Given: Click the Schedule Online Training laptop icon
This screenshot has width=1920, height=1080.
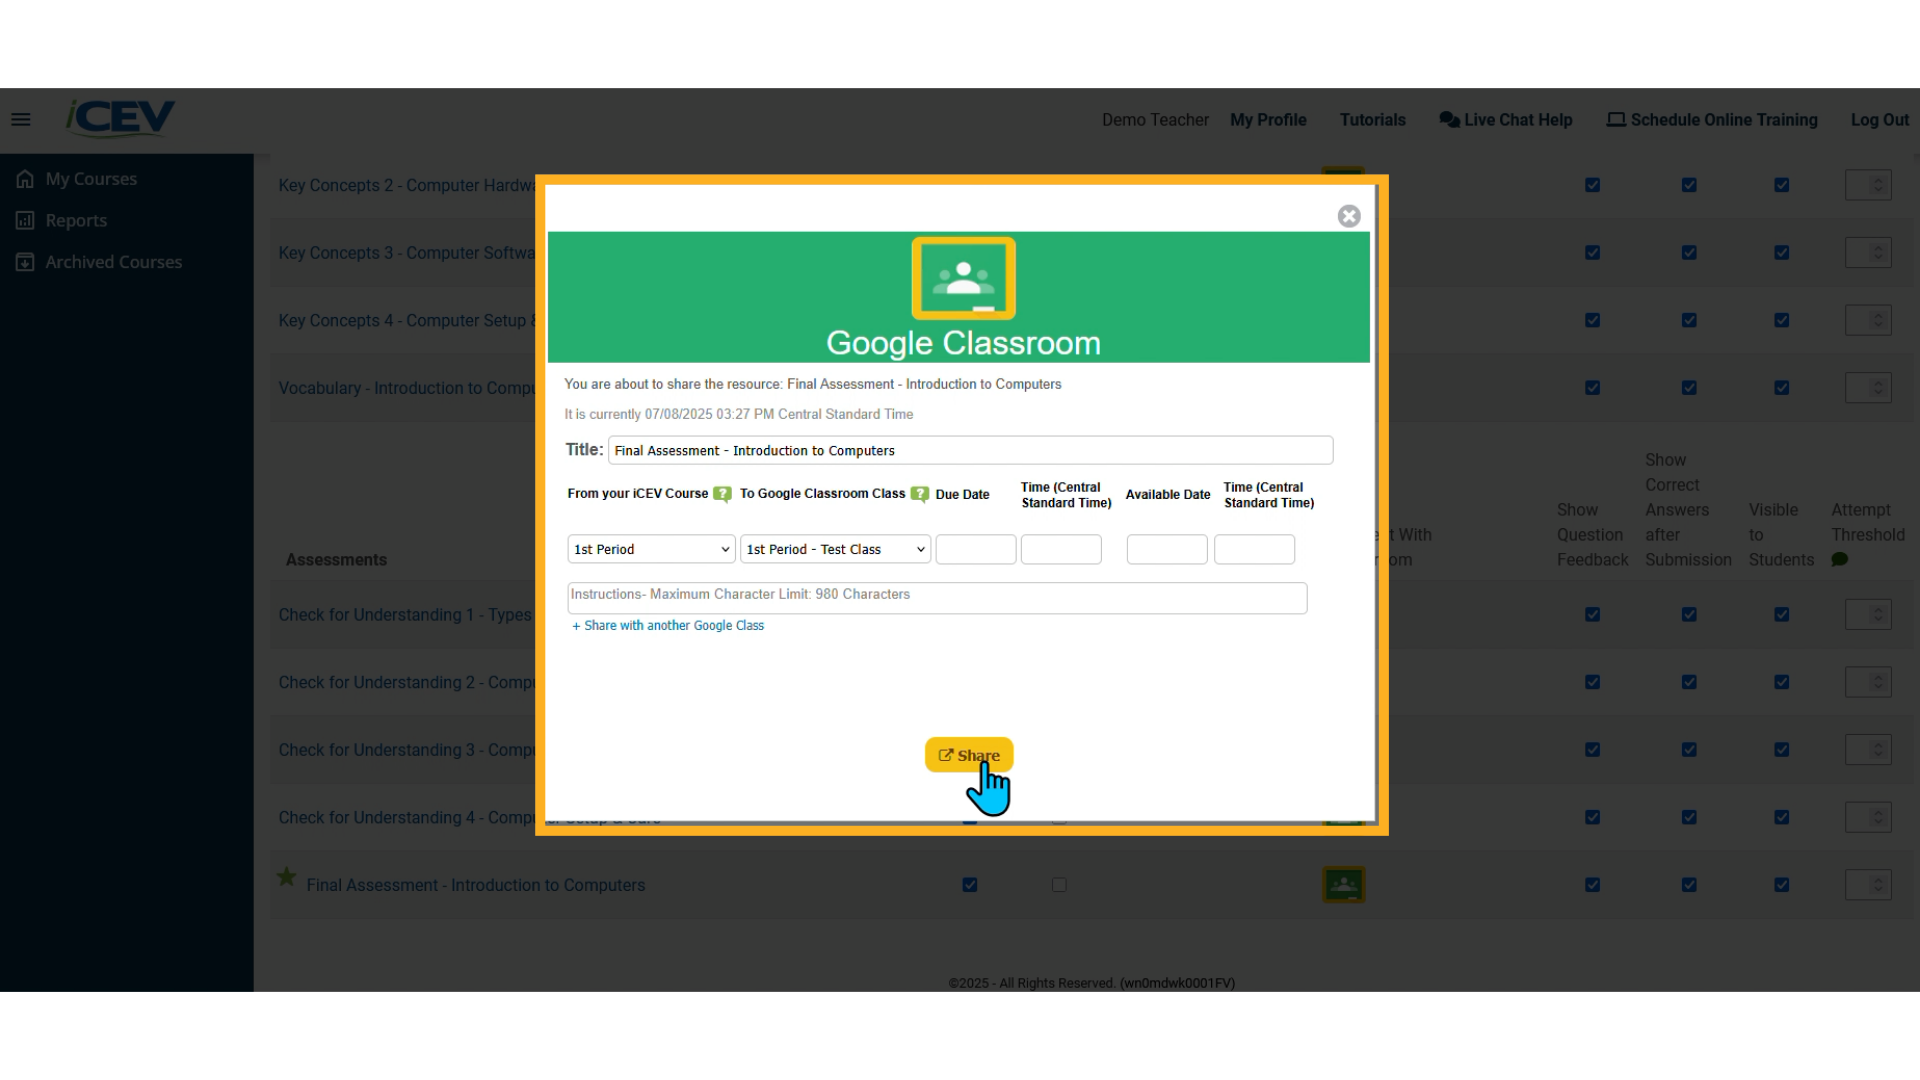Looking at the screenshot, I should tap(1616, 120).
